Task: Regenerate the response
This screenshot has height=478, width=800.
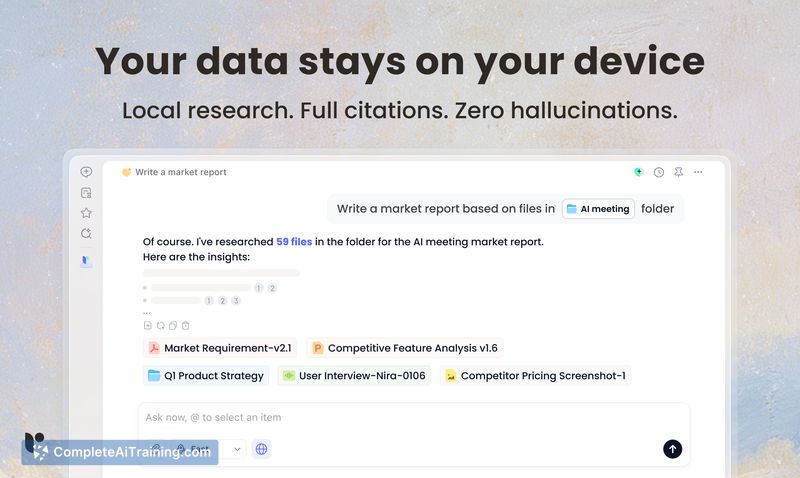Action: (x=160, y=325)
